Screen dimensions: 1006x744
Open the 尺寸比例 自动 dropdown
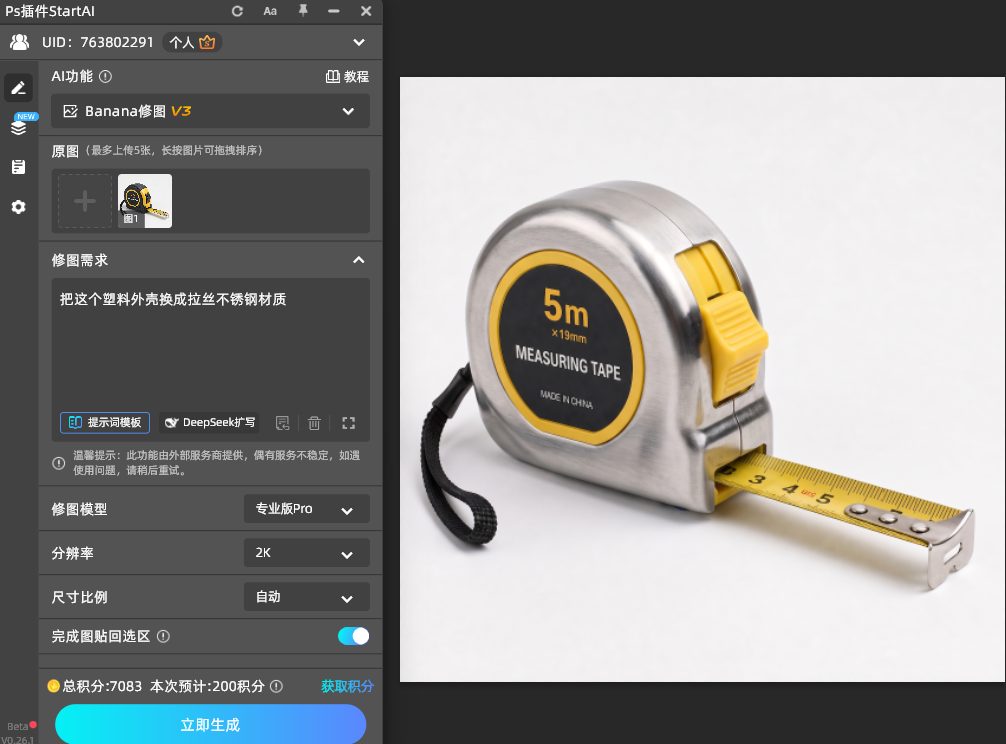[307, 597]
